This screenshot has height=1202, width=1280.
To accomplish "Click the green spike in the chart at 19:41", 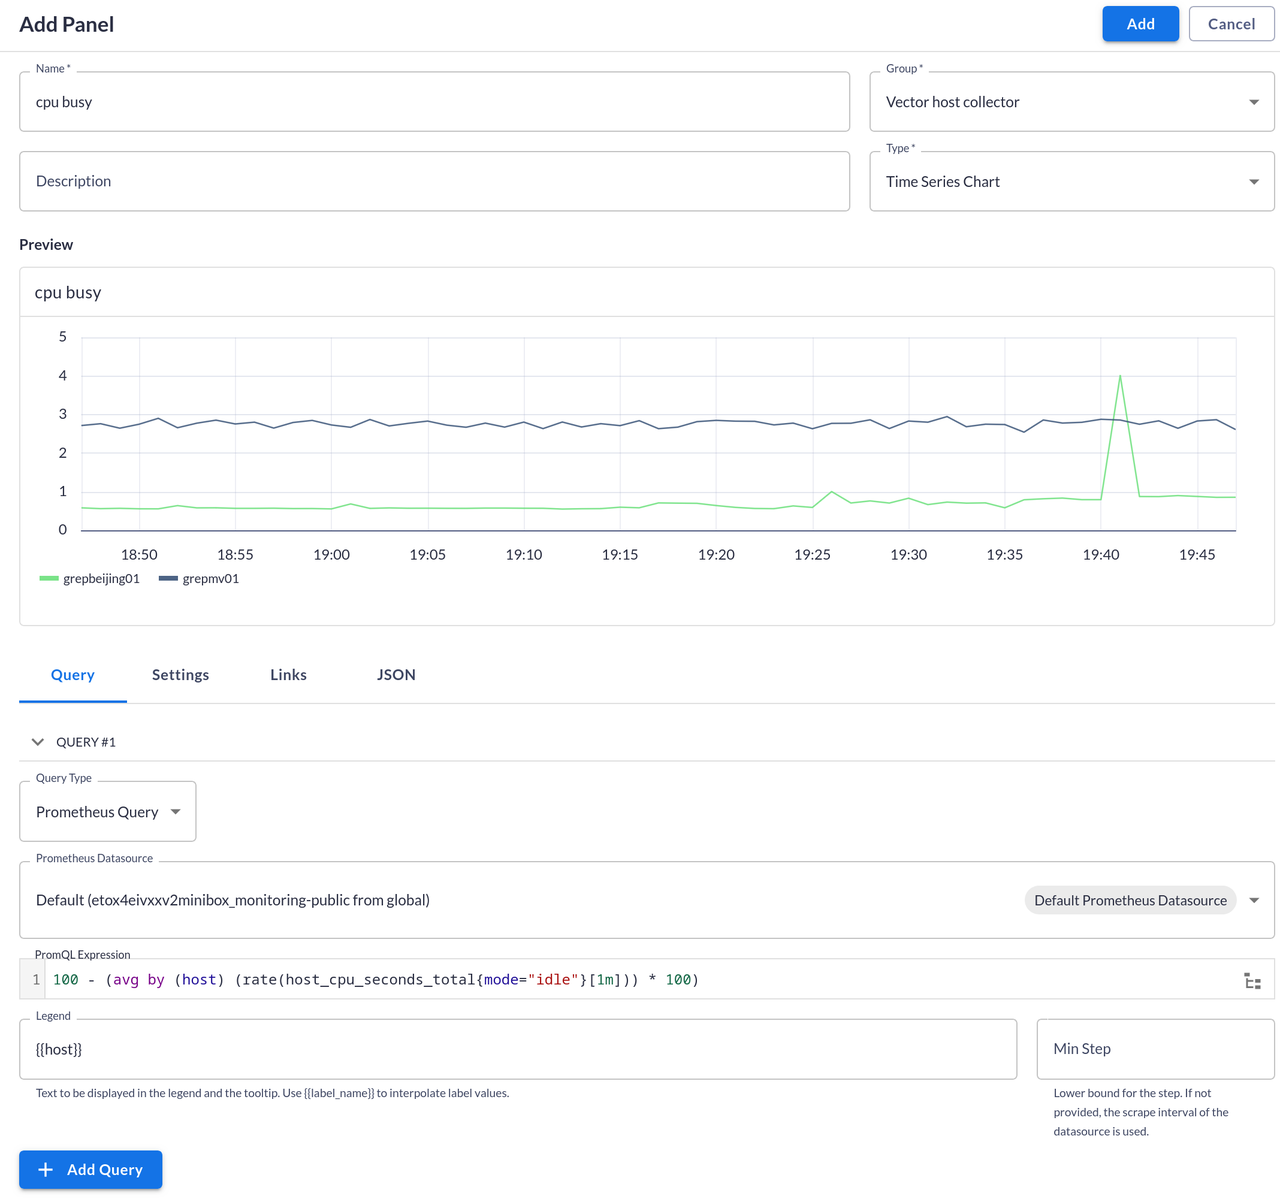I will pos(1120,377).
